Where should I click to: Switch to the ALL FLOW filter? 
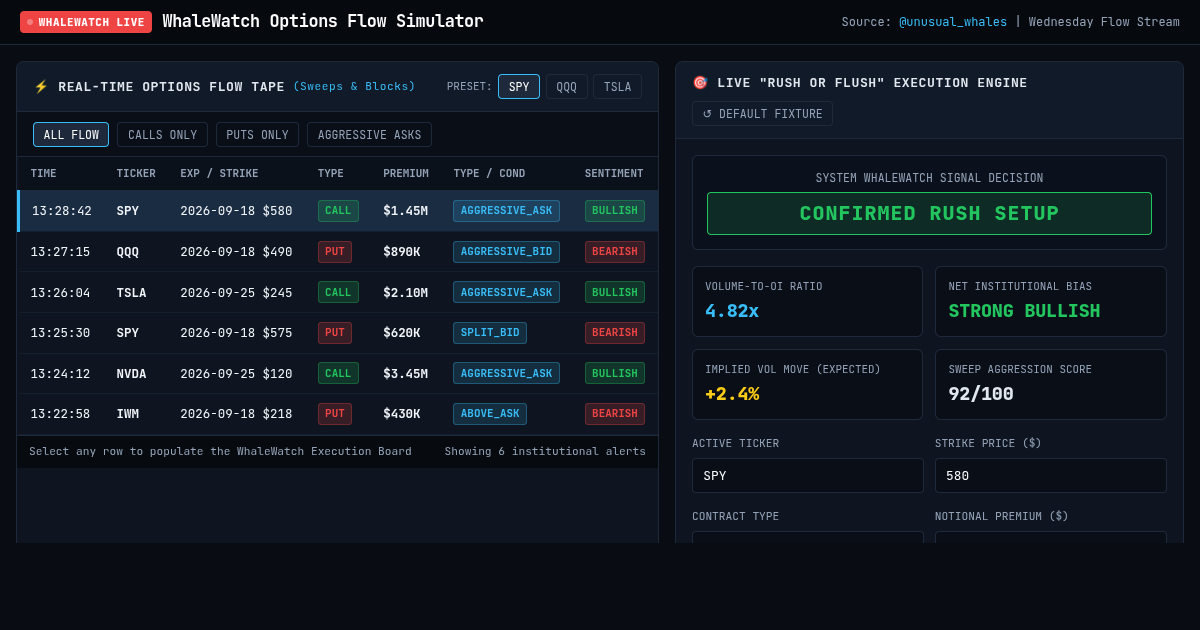click(x=71, y=135)
